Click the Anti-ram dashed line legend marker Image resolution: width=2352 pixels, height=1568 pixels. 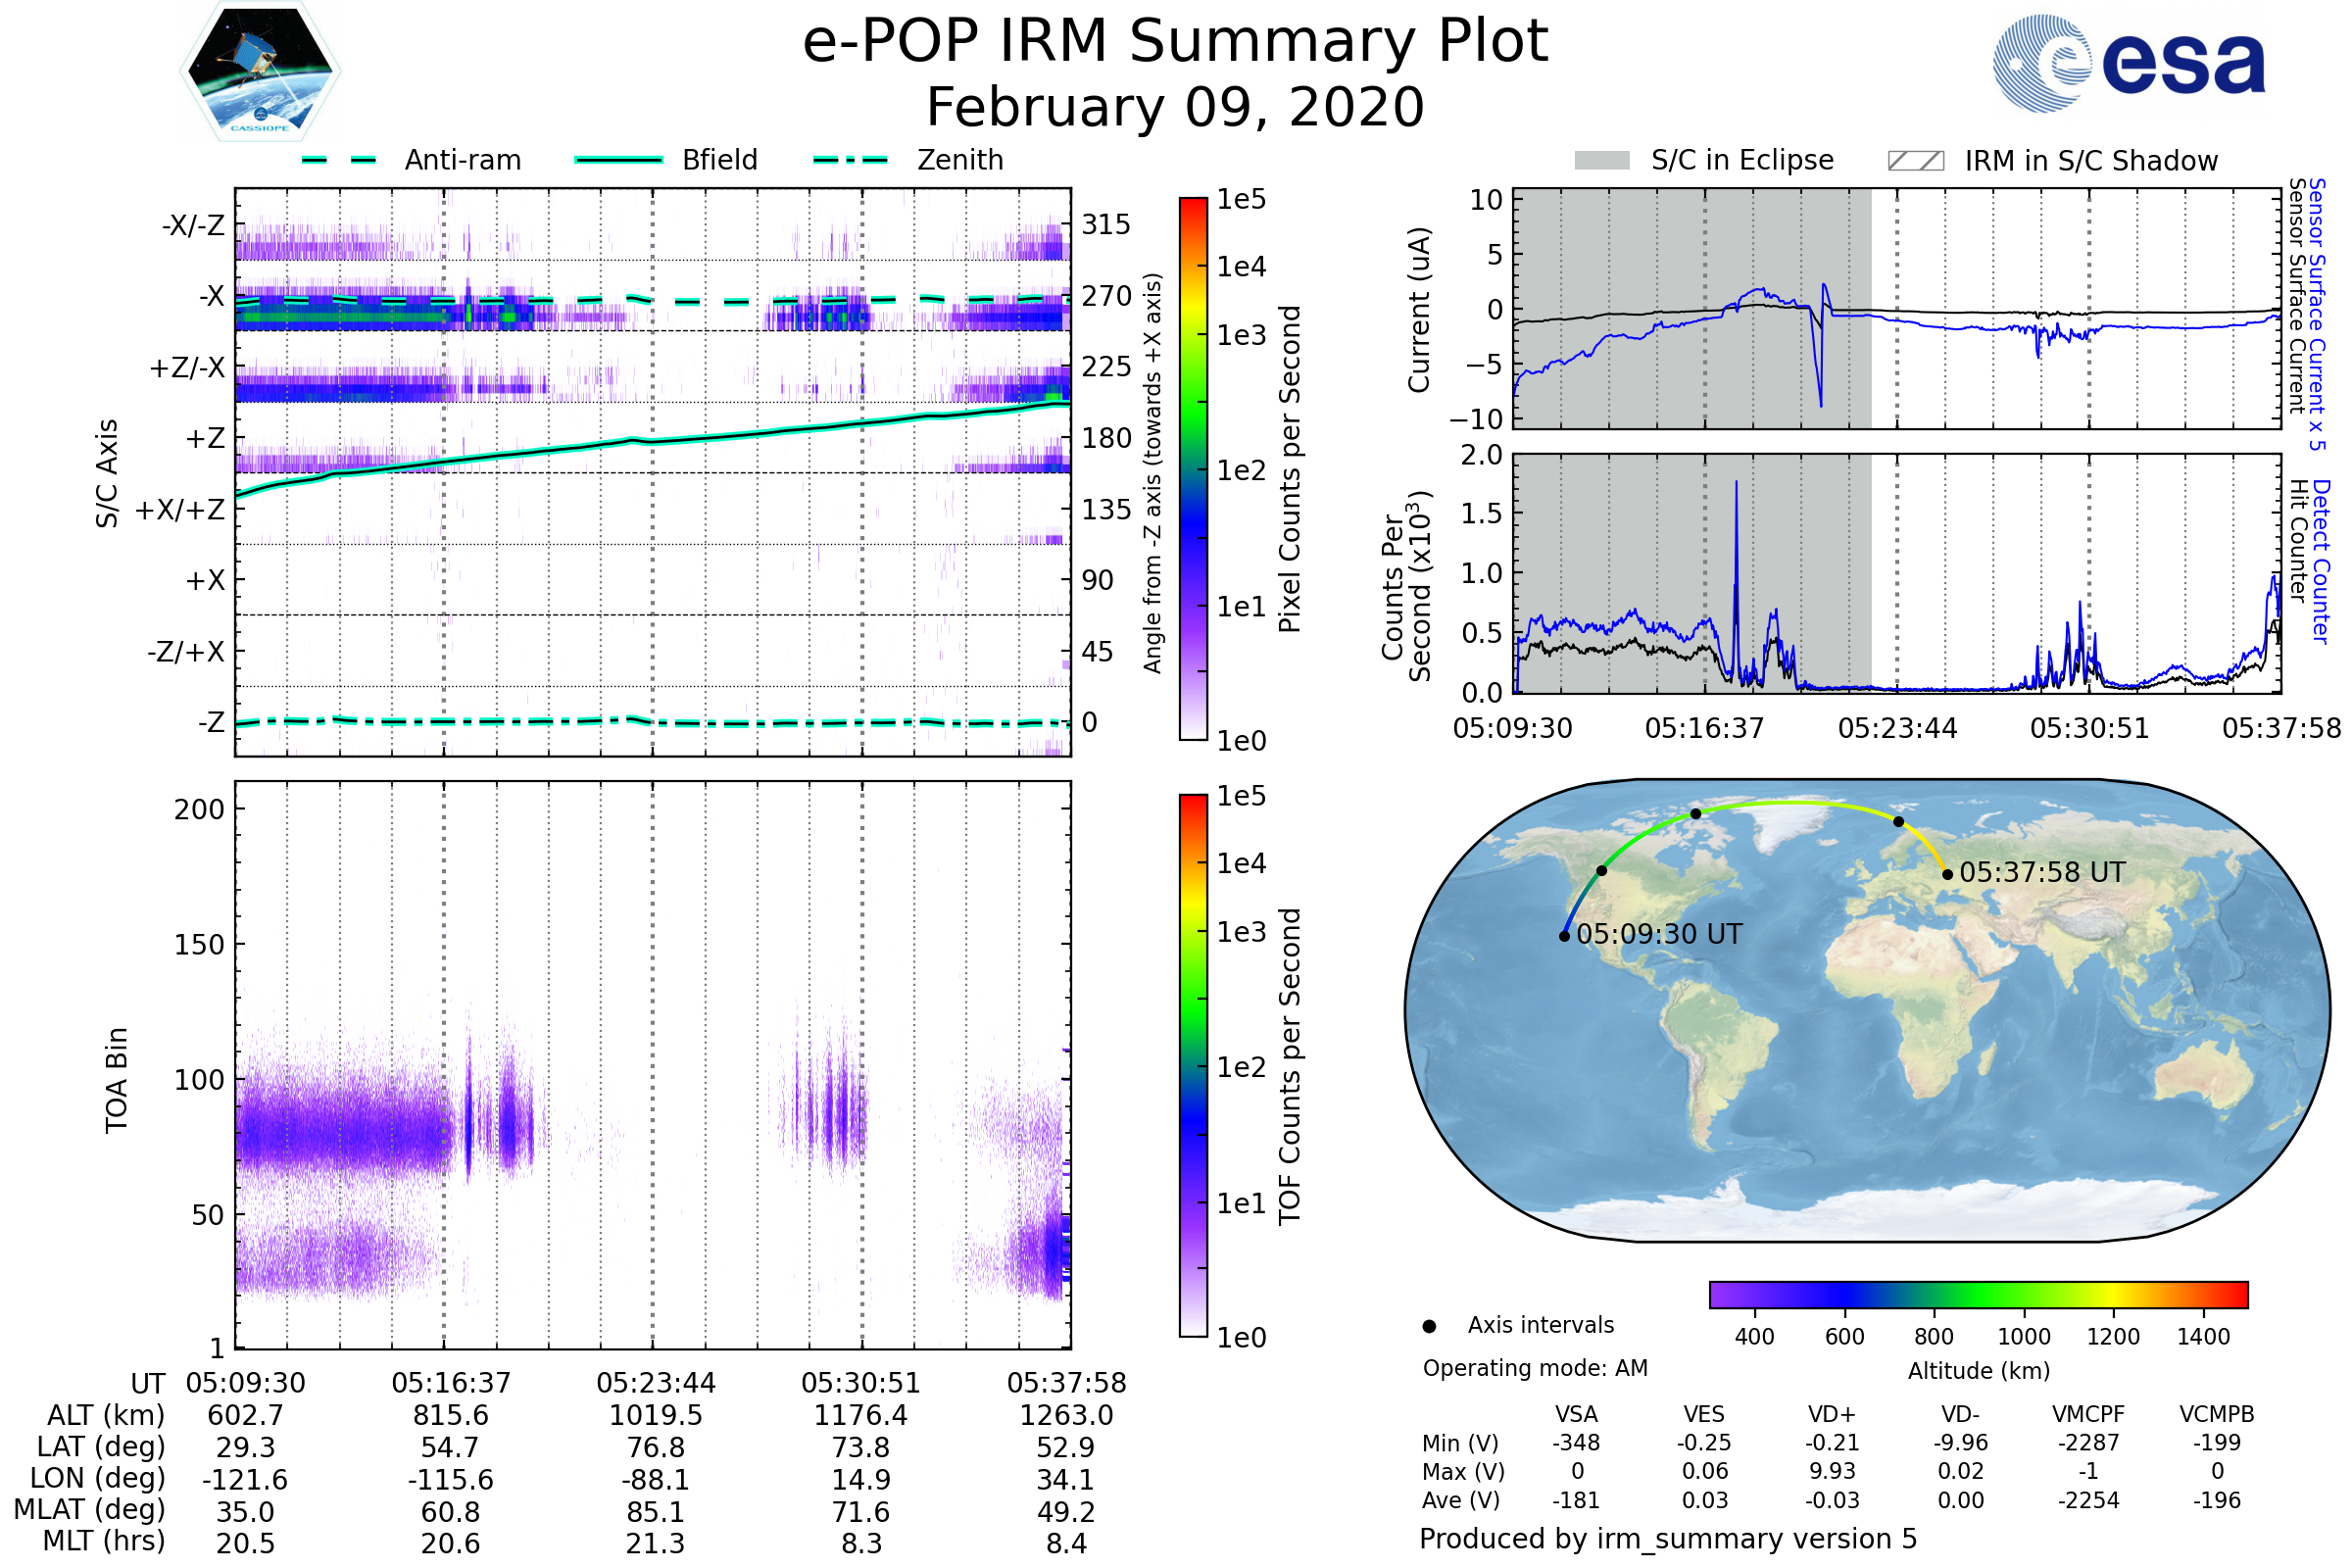pyautogui.click(x=340, y=160)
